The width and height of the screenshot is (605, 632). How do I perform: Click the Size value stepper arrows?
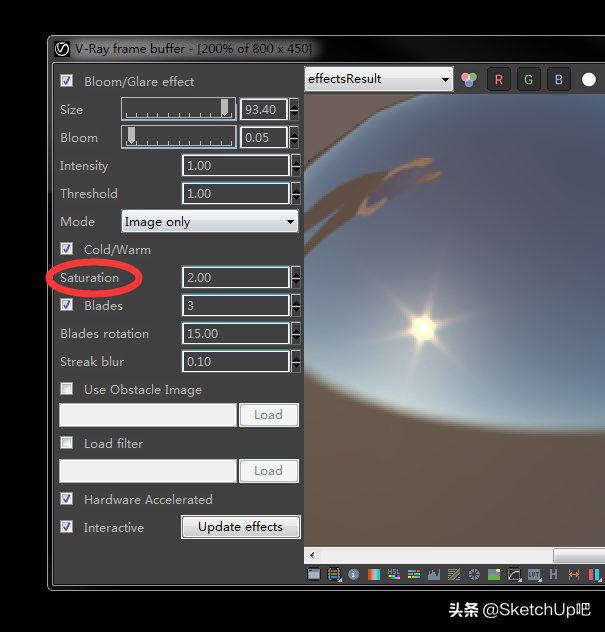click(x=294, y=109)
